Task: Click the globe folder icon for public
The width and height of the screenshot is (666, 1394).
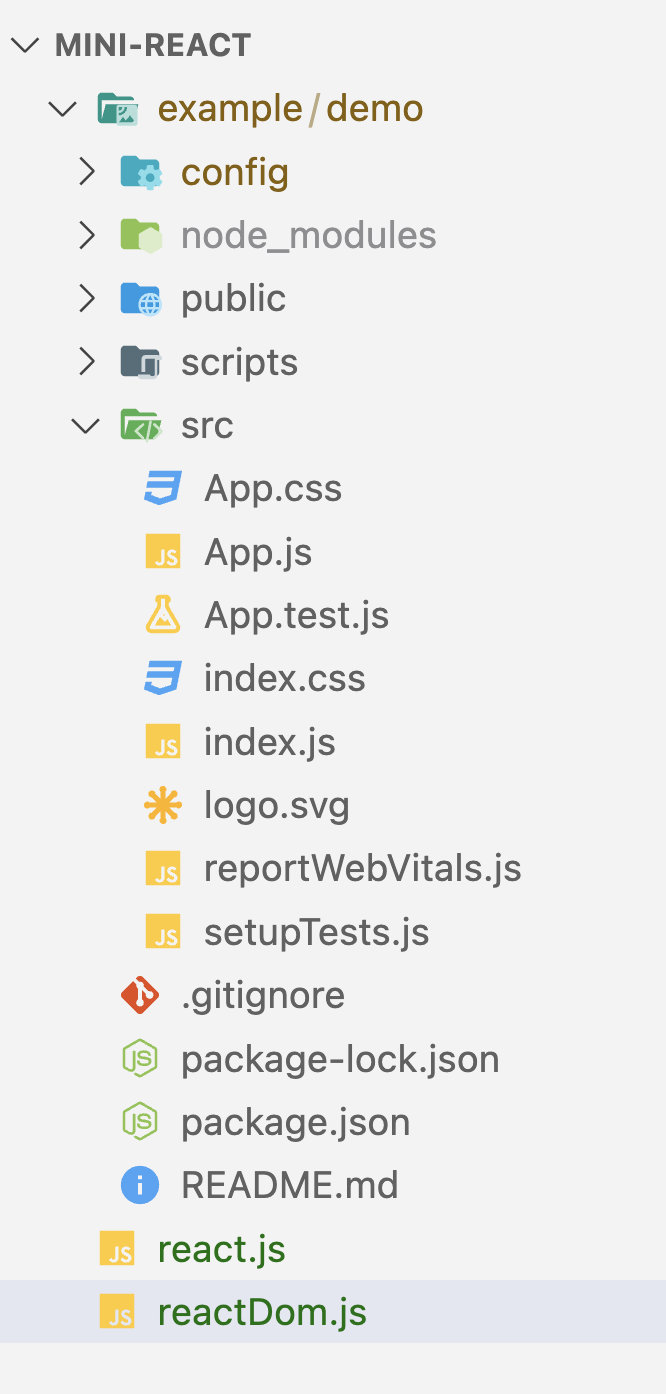Action: [140, 299]
